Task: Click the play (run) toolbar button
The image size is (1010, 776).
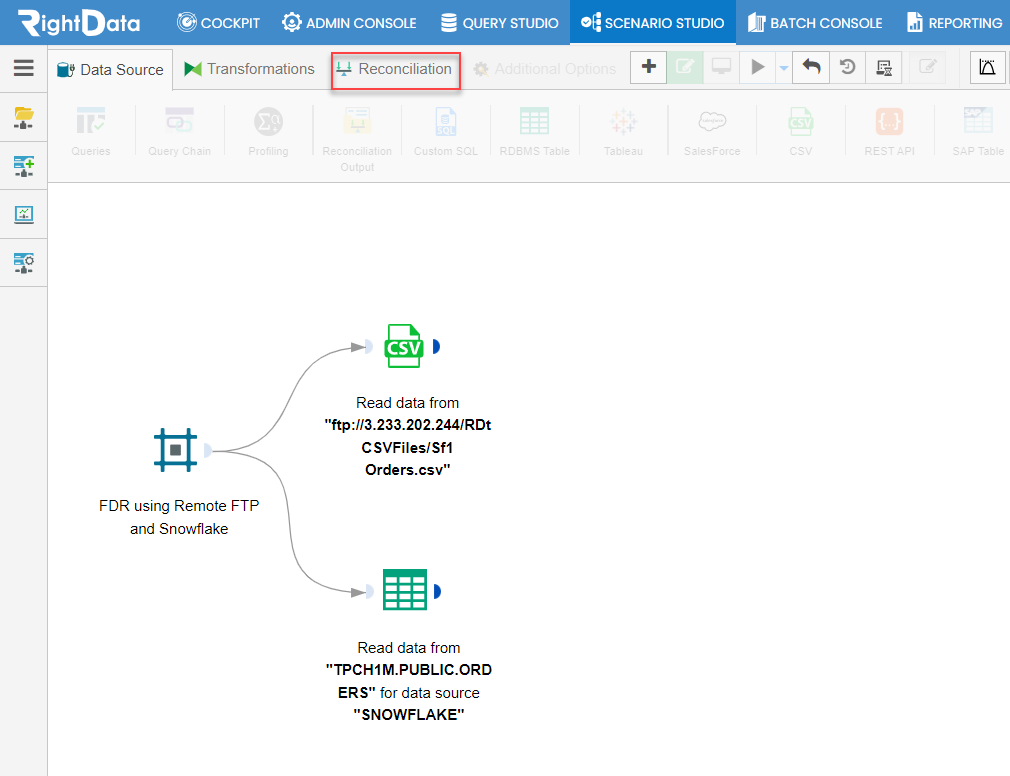Action: (x=758, y=67)
